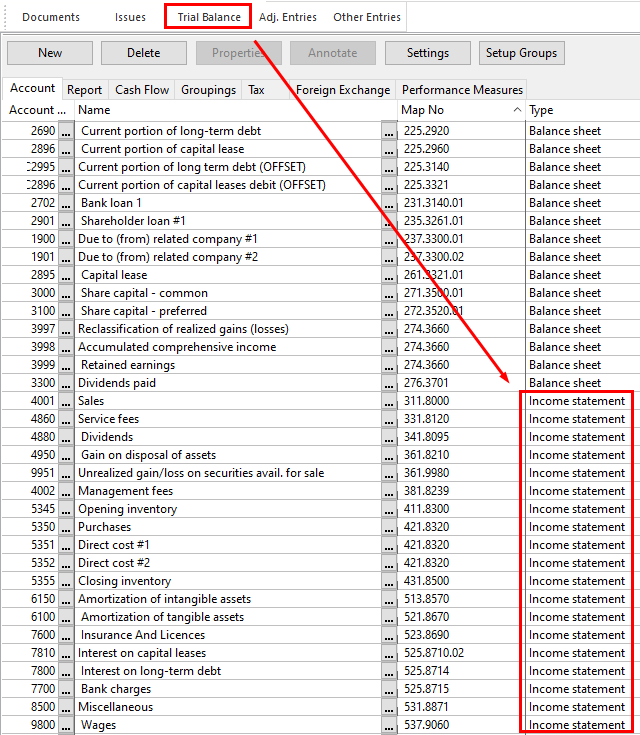
Task: Open the Settings button
Action: [428, 53]
